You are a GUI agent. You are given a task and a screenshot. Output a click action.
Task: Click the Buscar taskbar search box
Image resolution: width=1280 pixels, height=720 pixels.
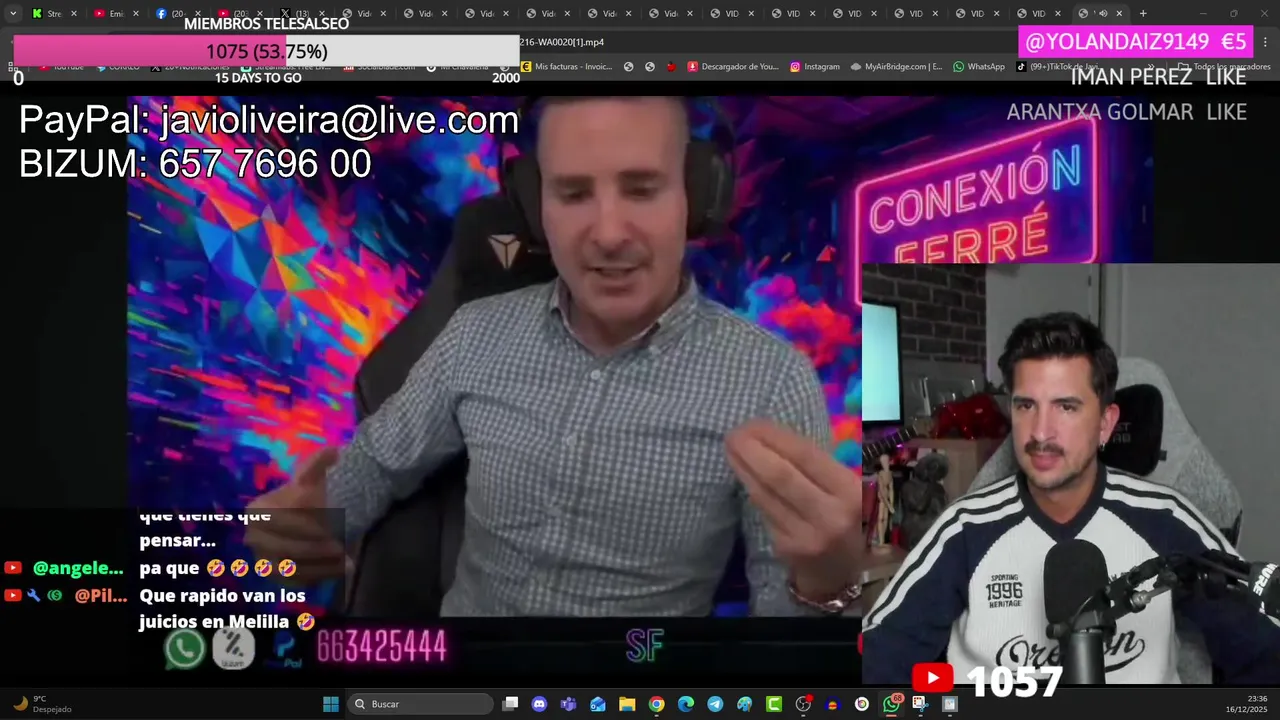[x=420, y=704]
